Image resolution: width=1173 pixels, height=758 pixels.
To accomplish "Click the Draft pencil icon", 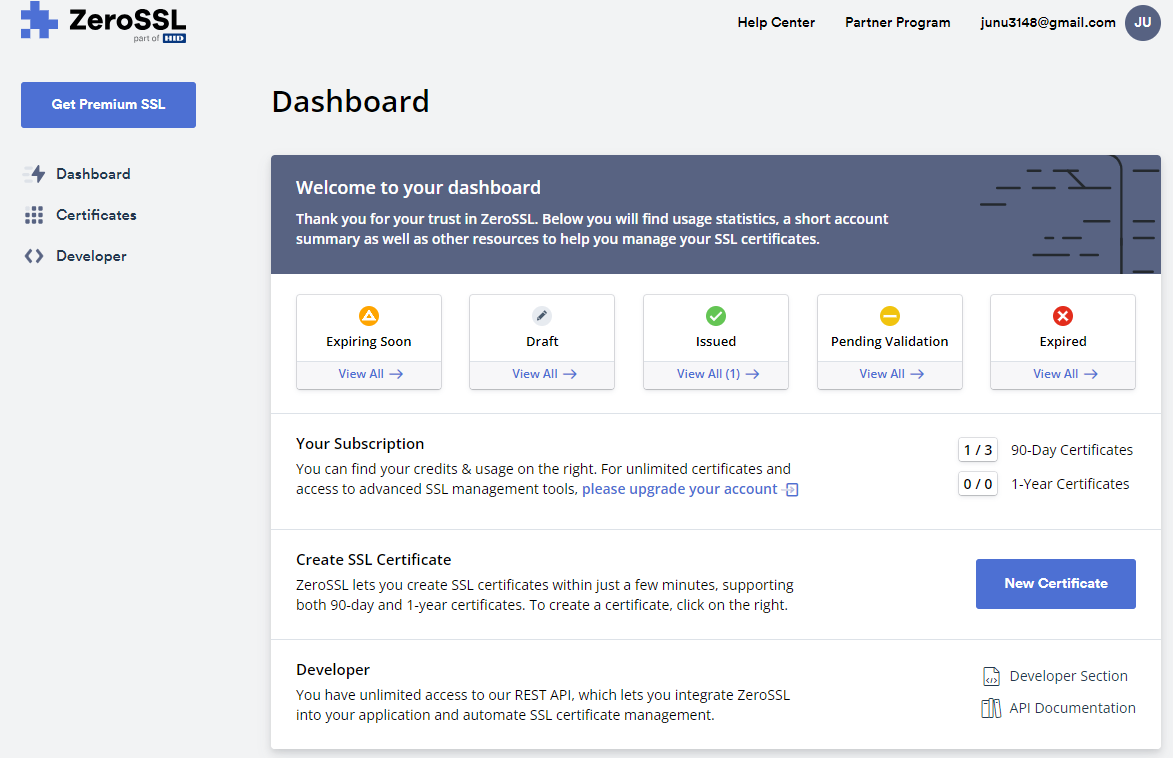I will [x=542, y=316].
